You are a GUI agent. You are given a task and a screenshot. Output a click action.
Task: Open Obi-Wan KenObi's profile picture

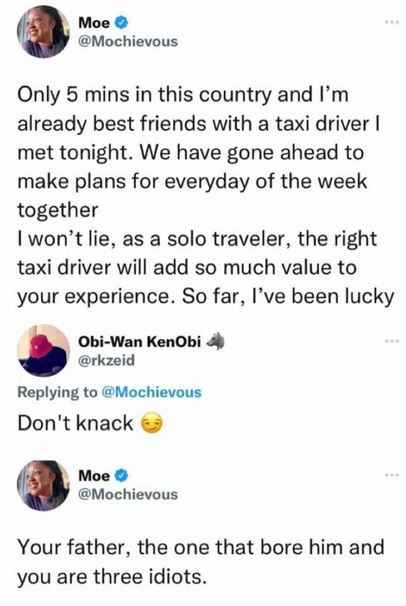(43, 351)
